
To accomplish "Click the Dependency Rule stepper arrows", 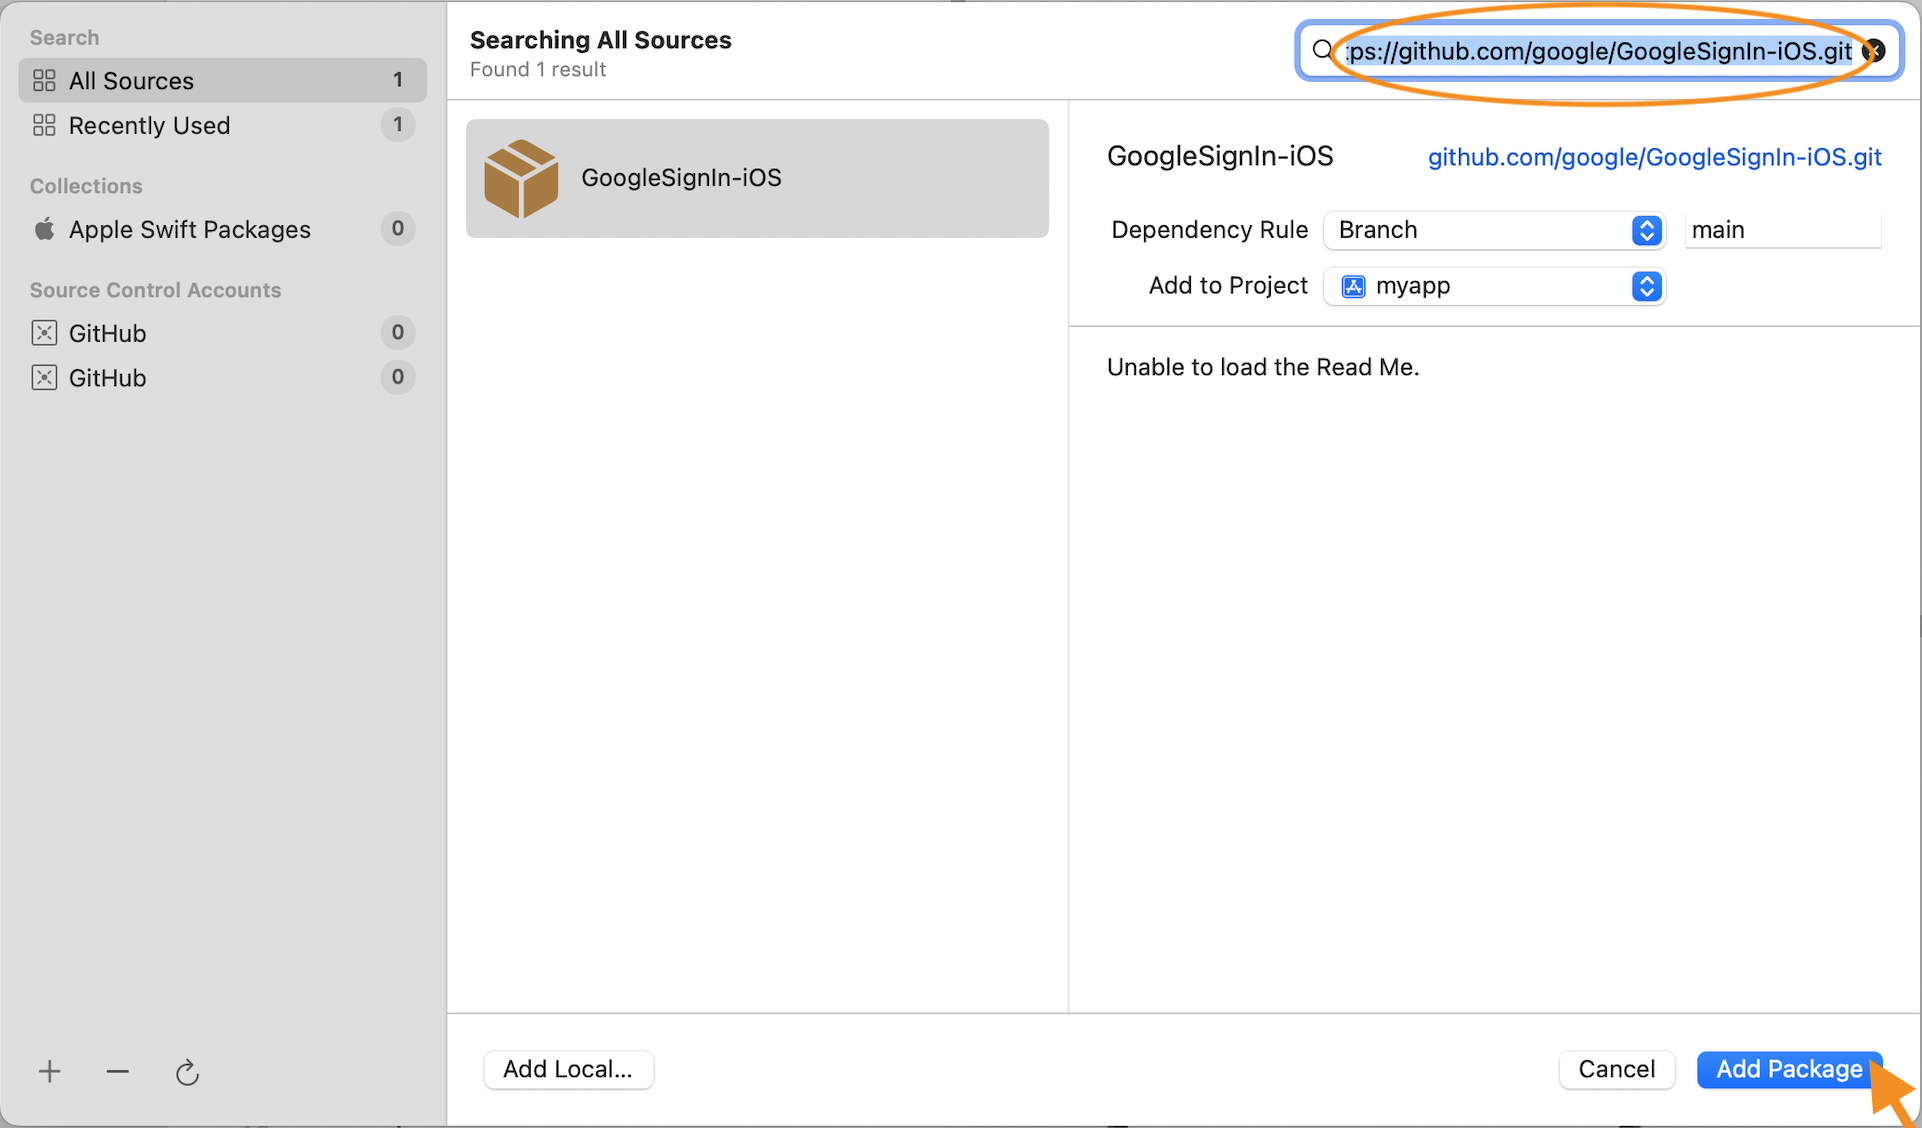I will [x=1646, y=230].
